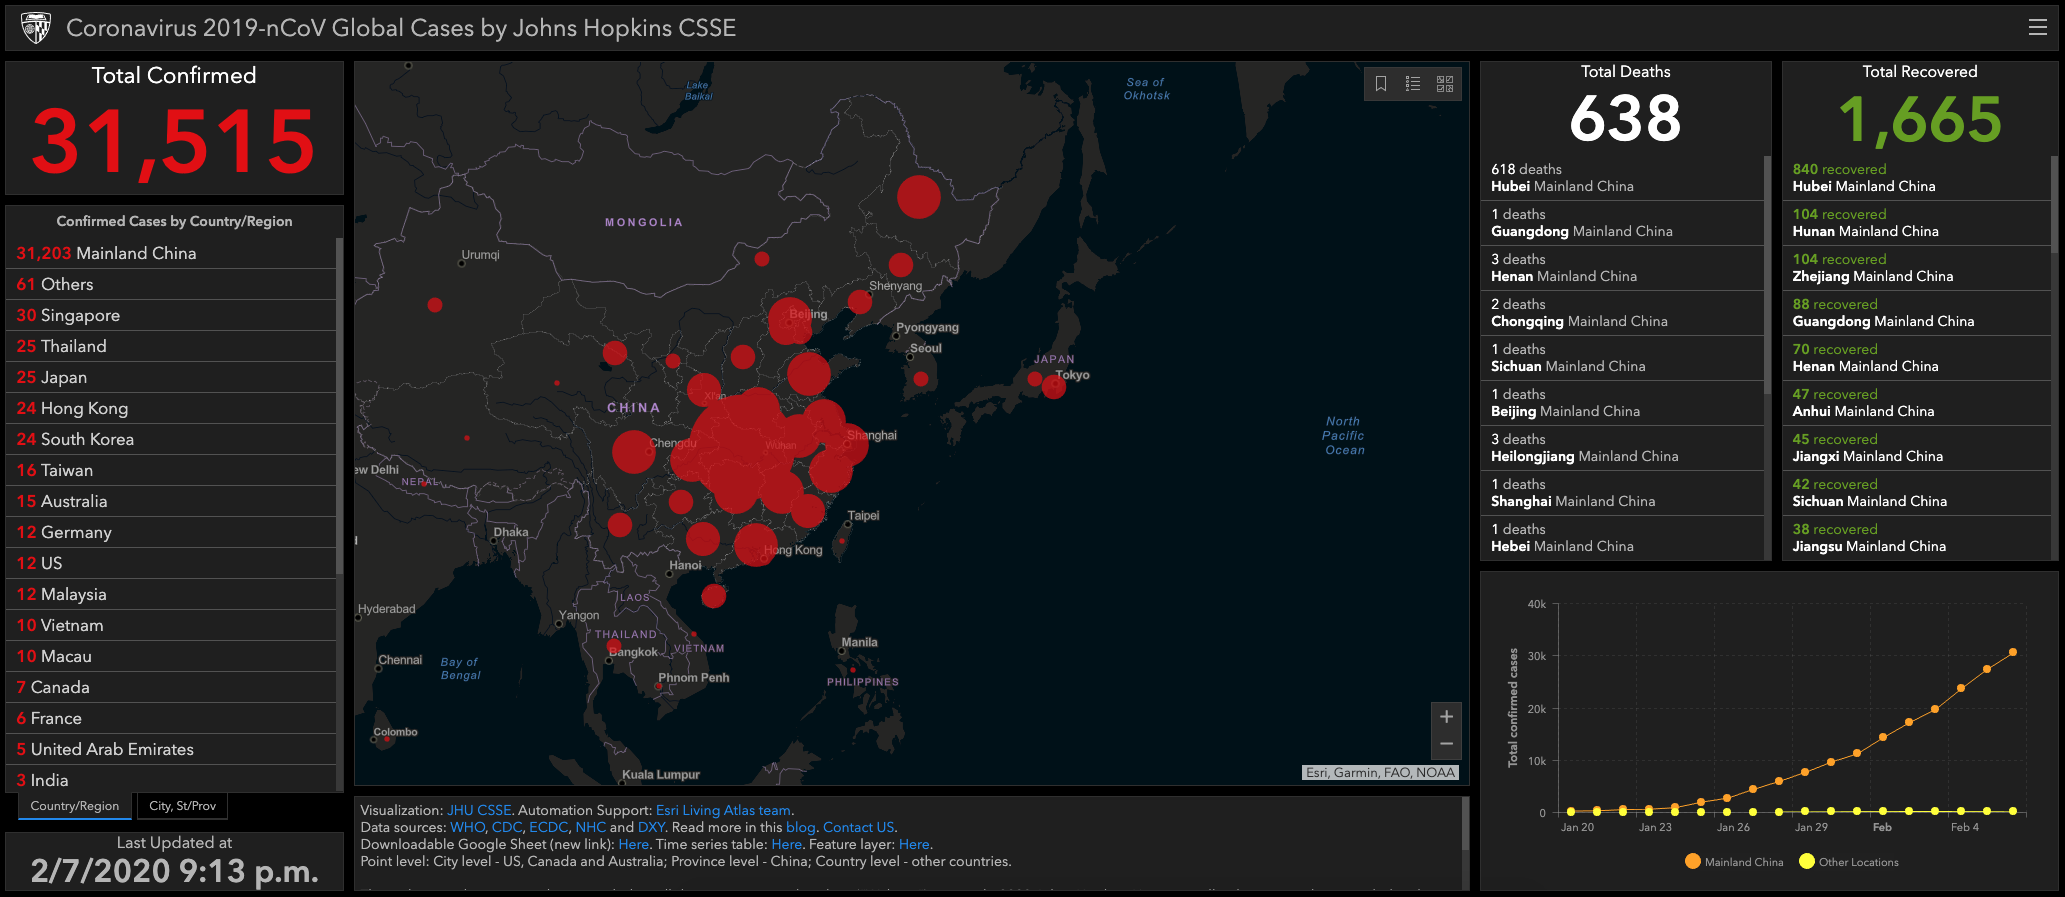Viewport: 2065px width, 897px height.
Task: Select Thailand in country list
Action: [171, 347]
